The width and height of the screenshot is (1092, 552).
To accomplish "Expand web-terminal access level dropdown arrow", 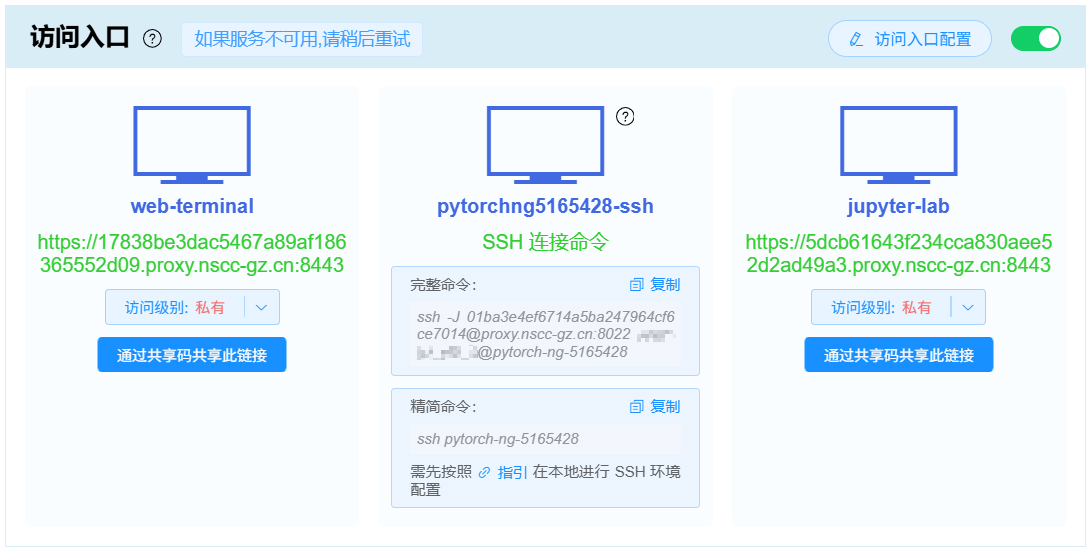I will pos(262,307).
